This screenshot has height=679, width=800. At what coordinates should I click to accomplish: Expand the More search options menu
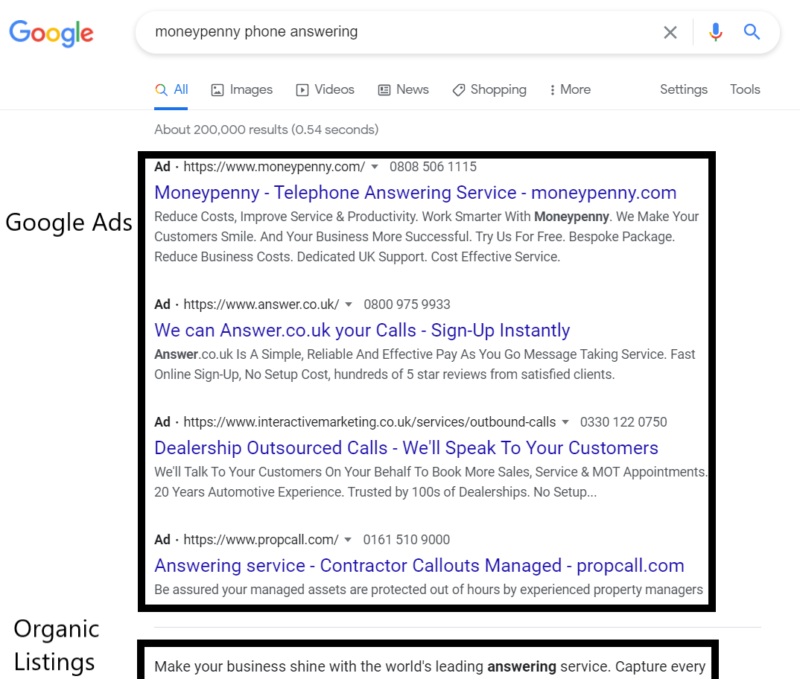570,90
